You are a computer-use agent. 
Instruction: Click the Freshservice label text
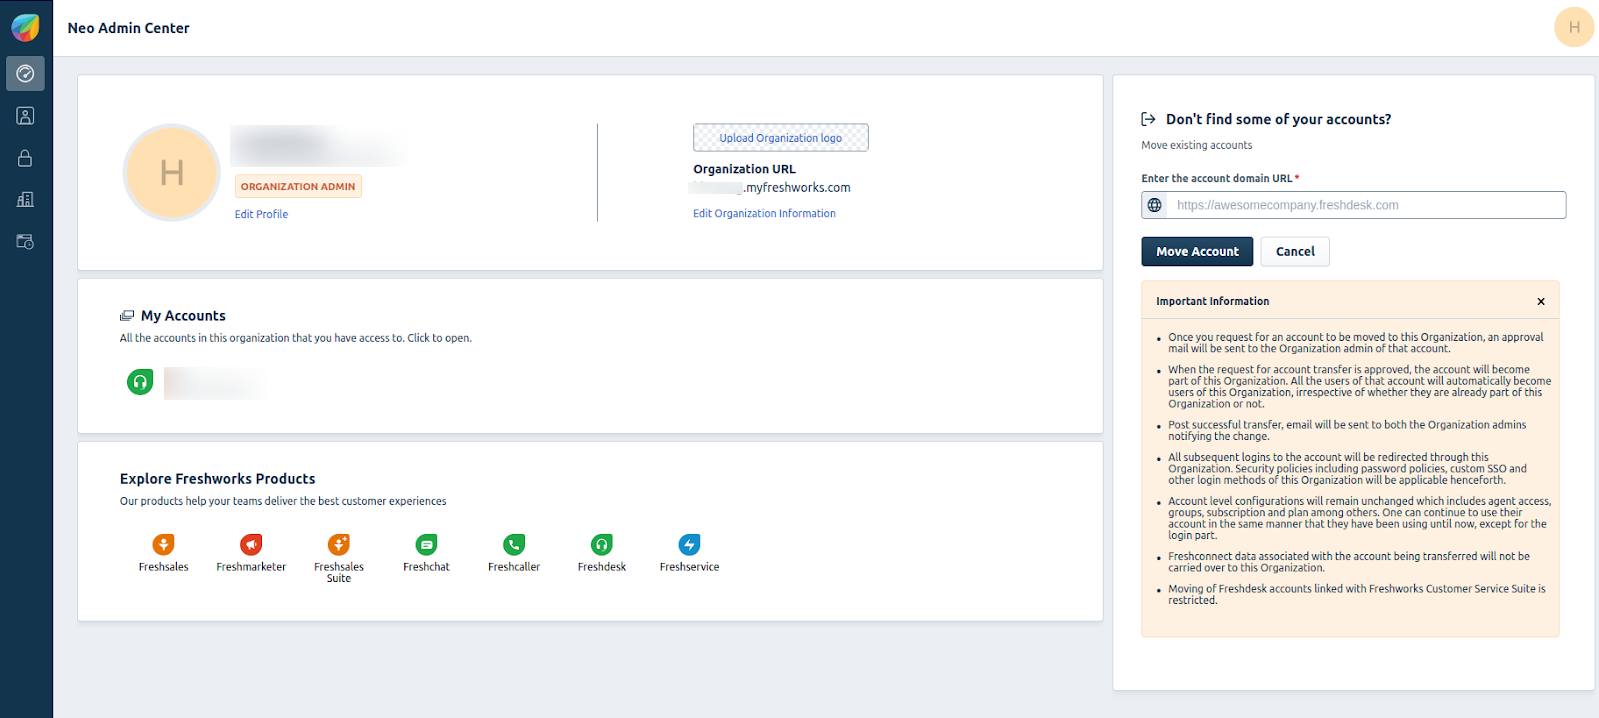tap(689, 567)
